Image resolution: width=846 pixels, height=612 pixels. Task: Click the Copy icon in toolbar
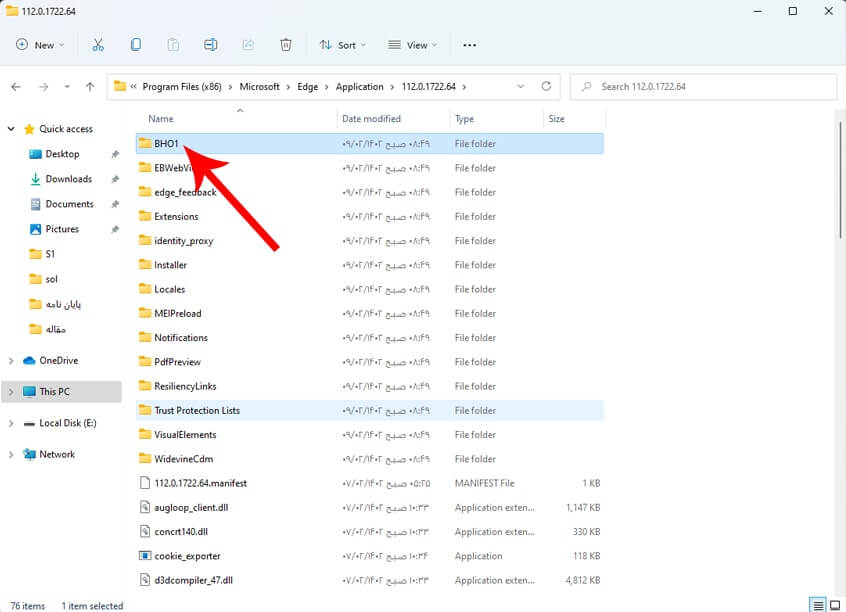coord(136,45)
